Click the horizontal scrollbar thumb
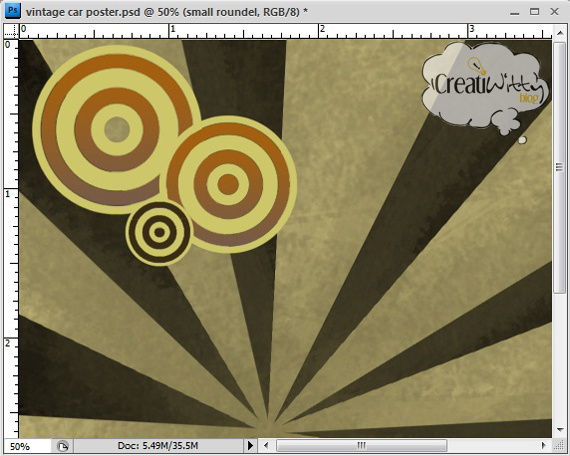 pos(361,445)
